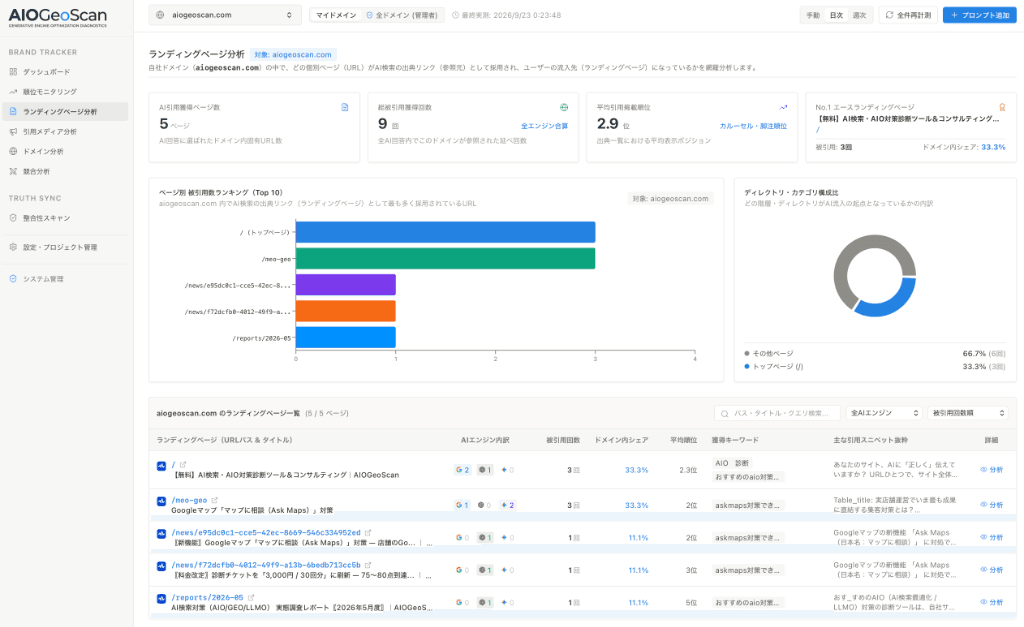Focus the パス・タイトル・クエリ検索 search field
The height and width of the screenshot is (627, 1024).
point(776,413)
